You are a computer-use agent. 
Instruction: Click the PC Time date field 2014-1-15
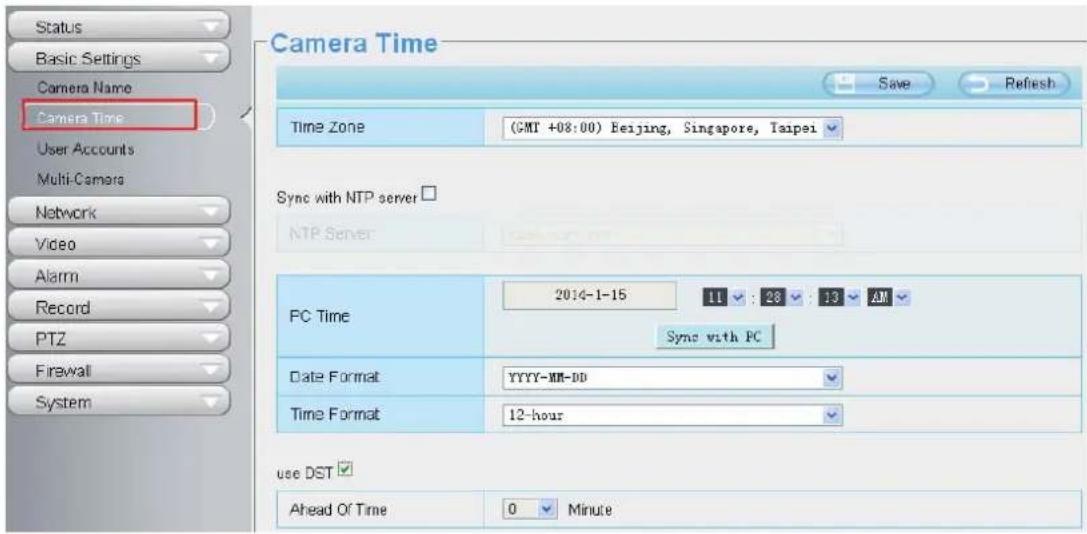pyautogui.click(x=588, y=294)
